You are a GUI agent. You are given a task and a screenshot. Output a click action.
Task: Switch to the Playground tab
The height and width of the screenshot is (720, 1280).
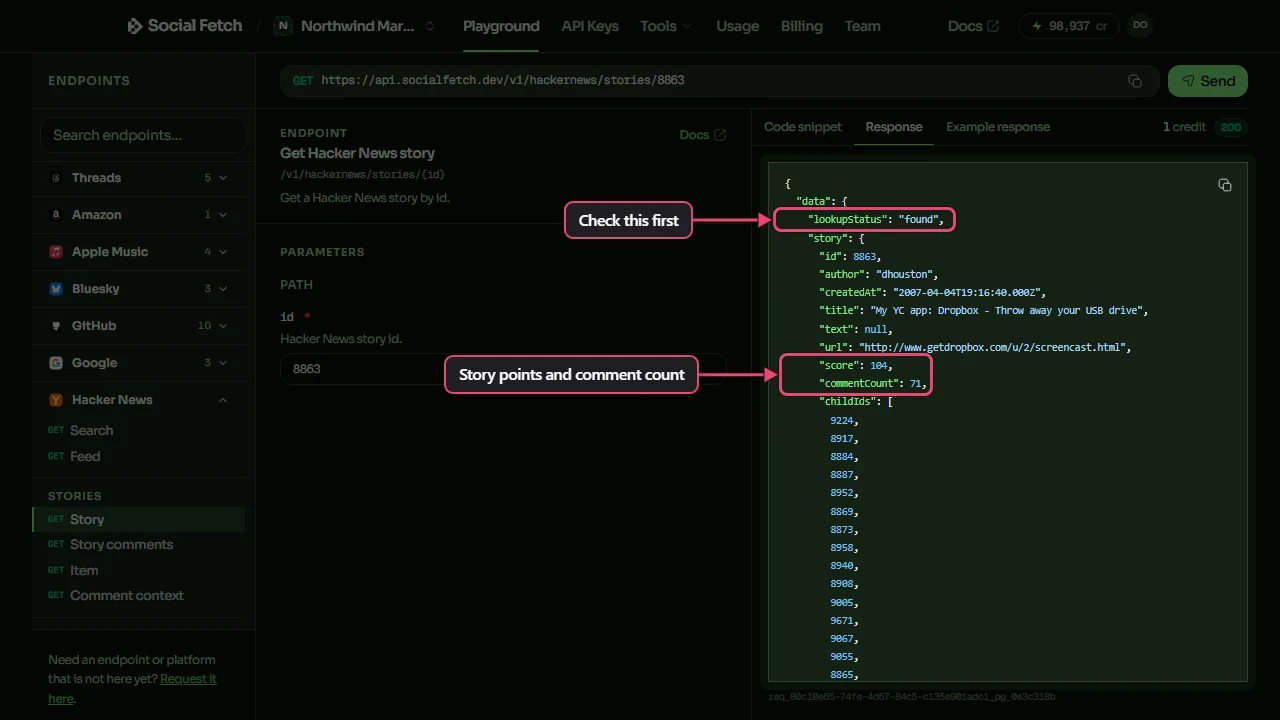pos(501,26)
